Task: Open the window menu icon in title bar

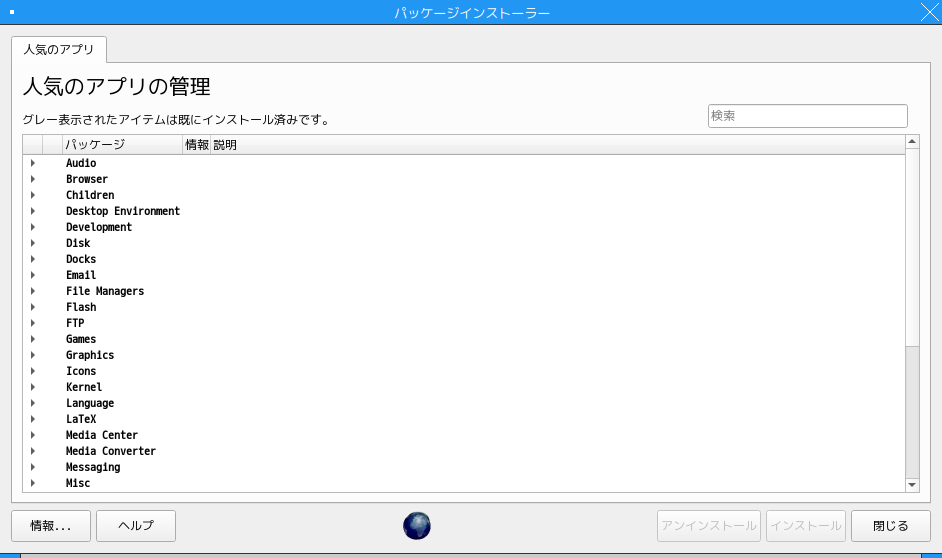Action: click(11, 12)
